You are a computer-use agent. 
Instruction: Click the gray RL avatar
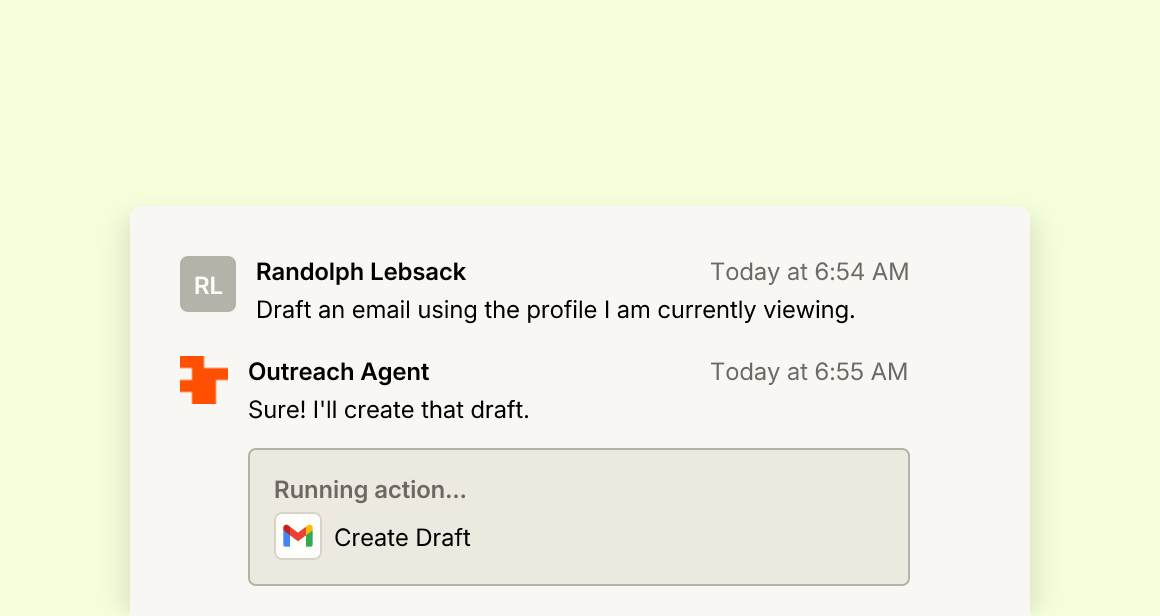(208, 284)
